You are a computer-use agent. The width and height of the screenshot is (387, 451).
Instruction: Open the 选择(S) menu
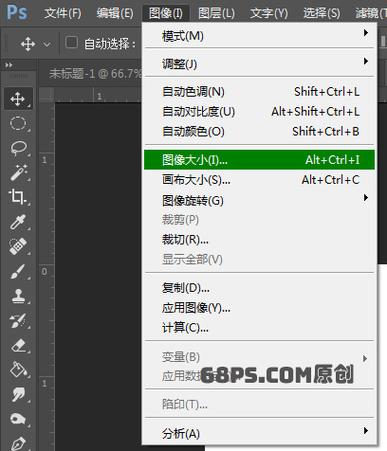click(322, 13)
